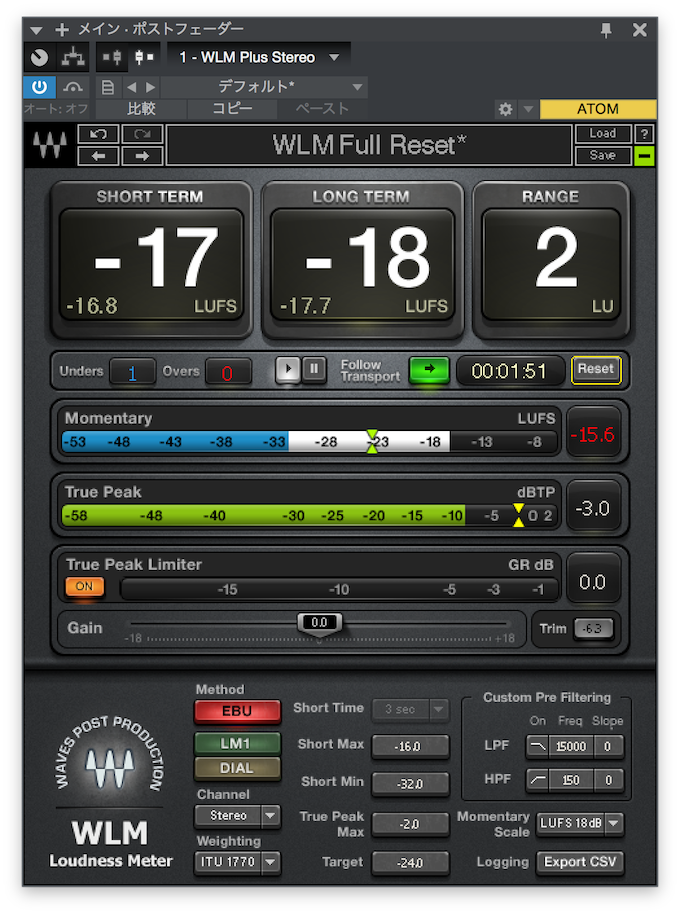Toggle the HPF filter on
The image size is (680, 914).
(x=538, y=780)
